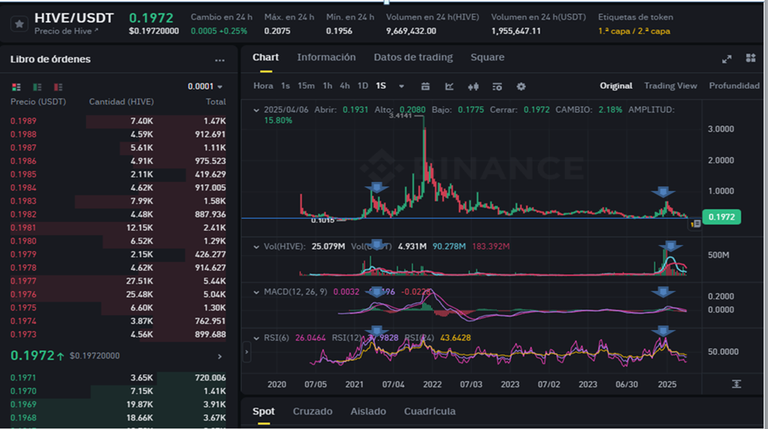768x429 pixels.
Task: Switch to Profundidad depth chart
Action: coord(734,86)
